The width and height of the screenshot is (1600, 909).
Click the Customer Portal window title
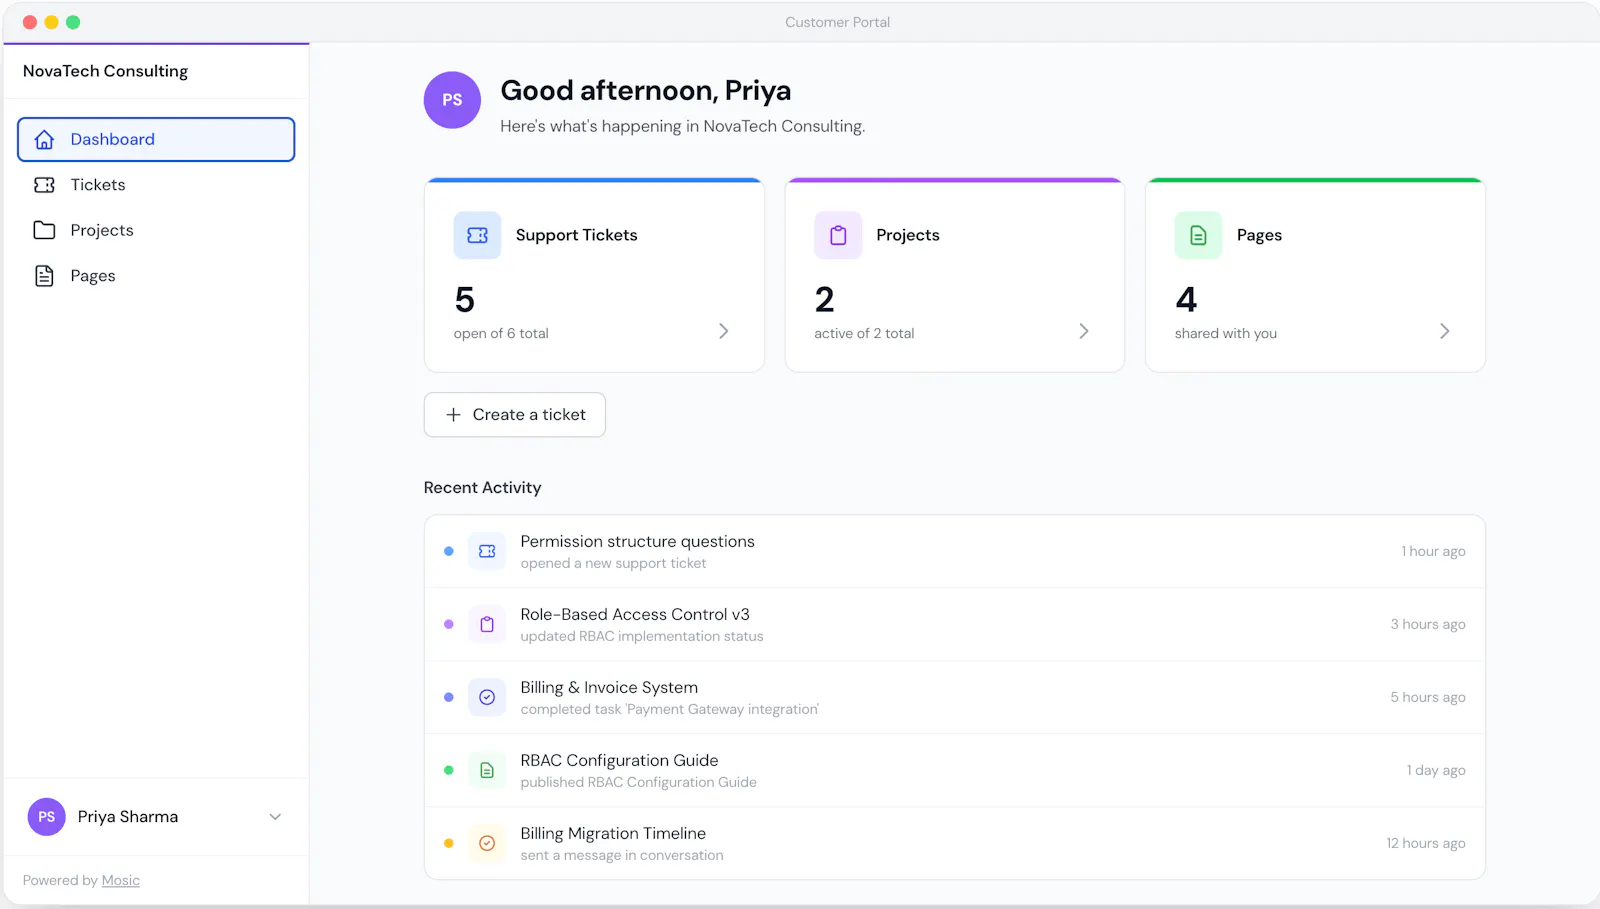point(837,22)
